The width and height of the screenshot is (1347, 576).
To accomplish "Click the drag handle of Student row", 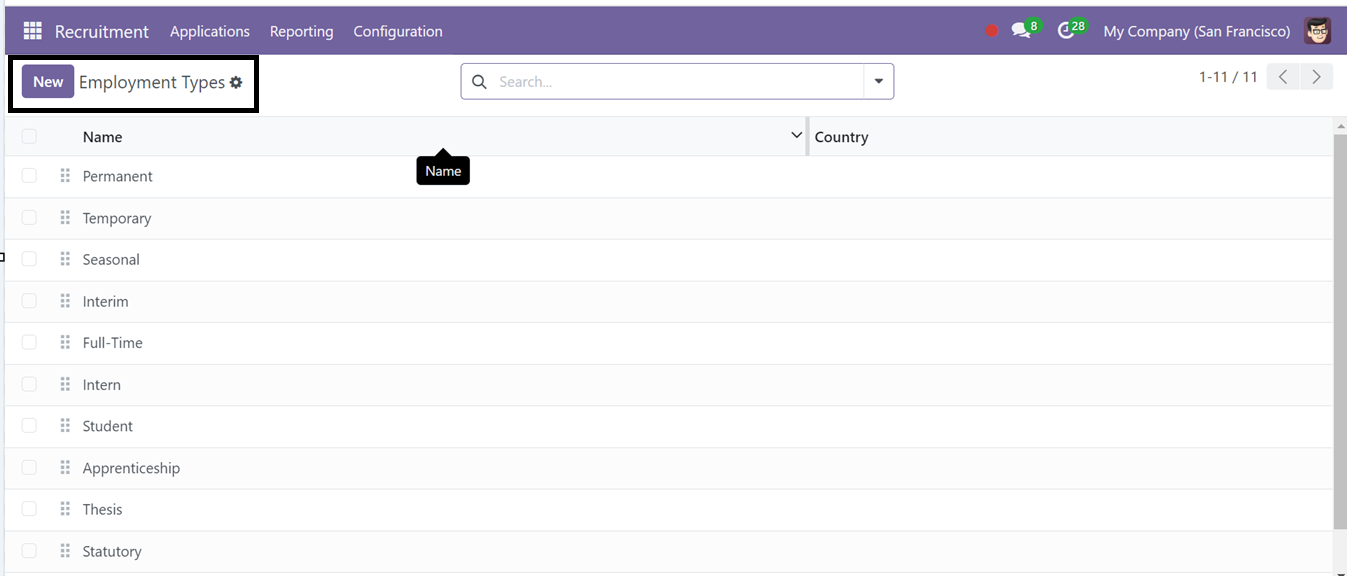I will [65, 426].
